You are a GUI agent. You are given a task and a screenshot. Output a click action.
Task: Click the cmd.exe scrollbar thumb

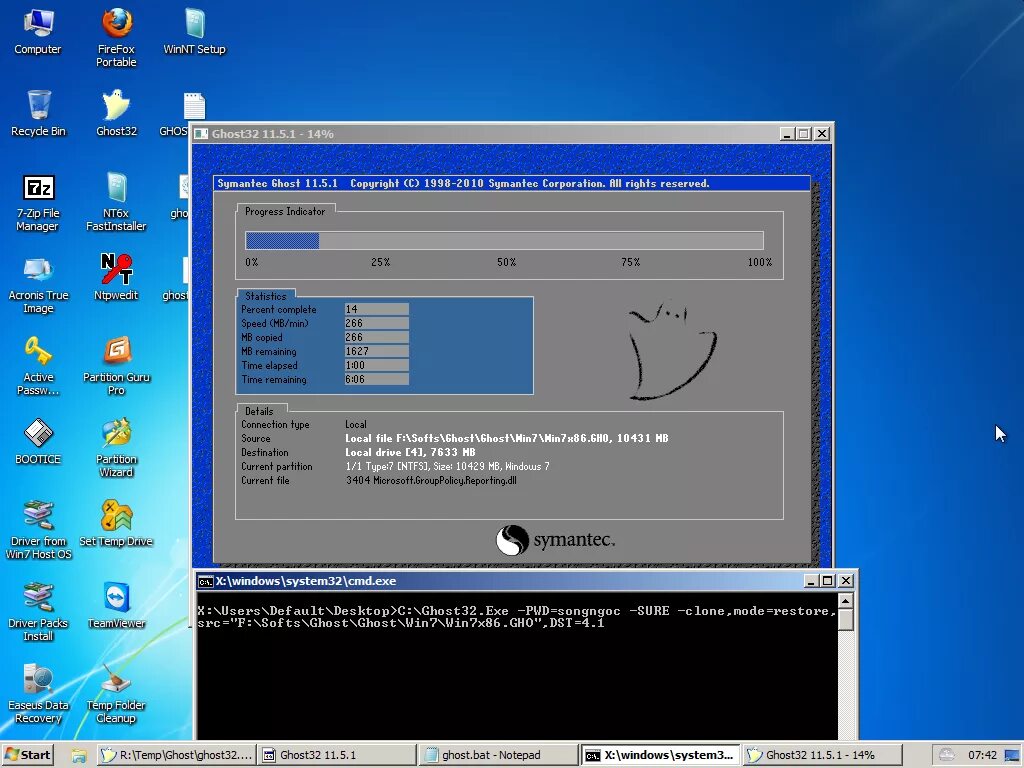pyautogui.click(x=846, y=620)
